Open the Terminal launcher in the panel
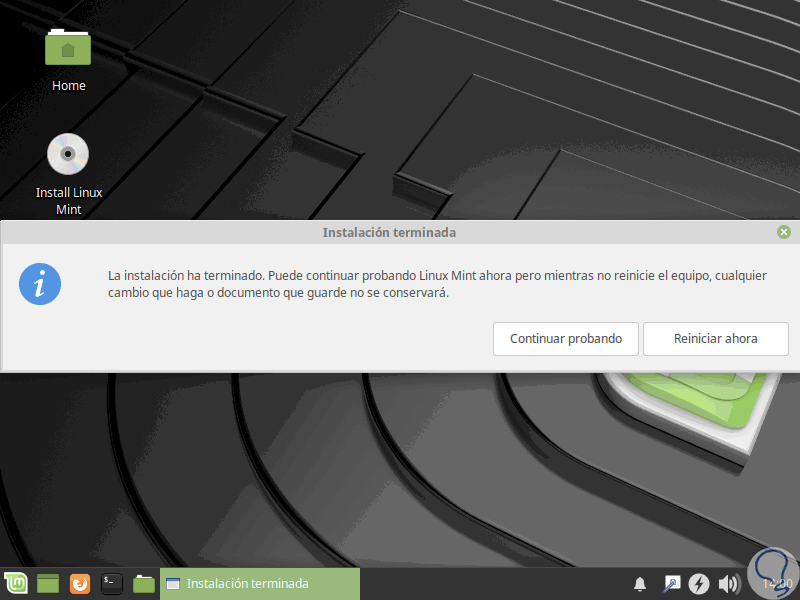The image size is (800, 600). pos(111,584)
